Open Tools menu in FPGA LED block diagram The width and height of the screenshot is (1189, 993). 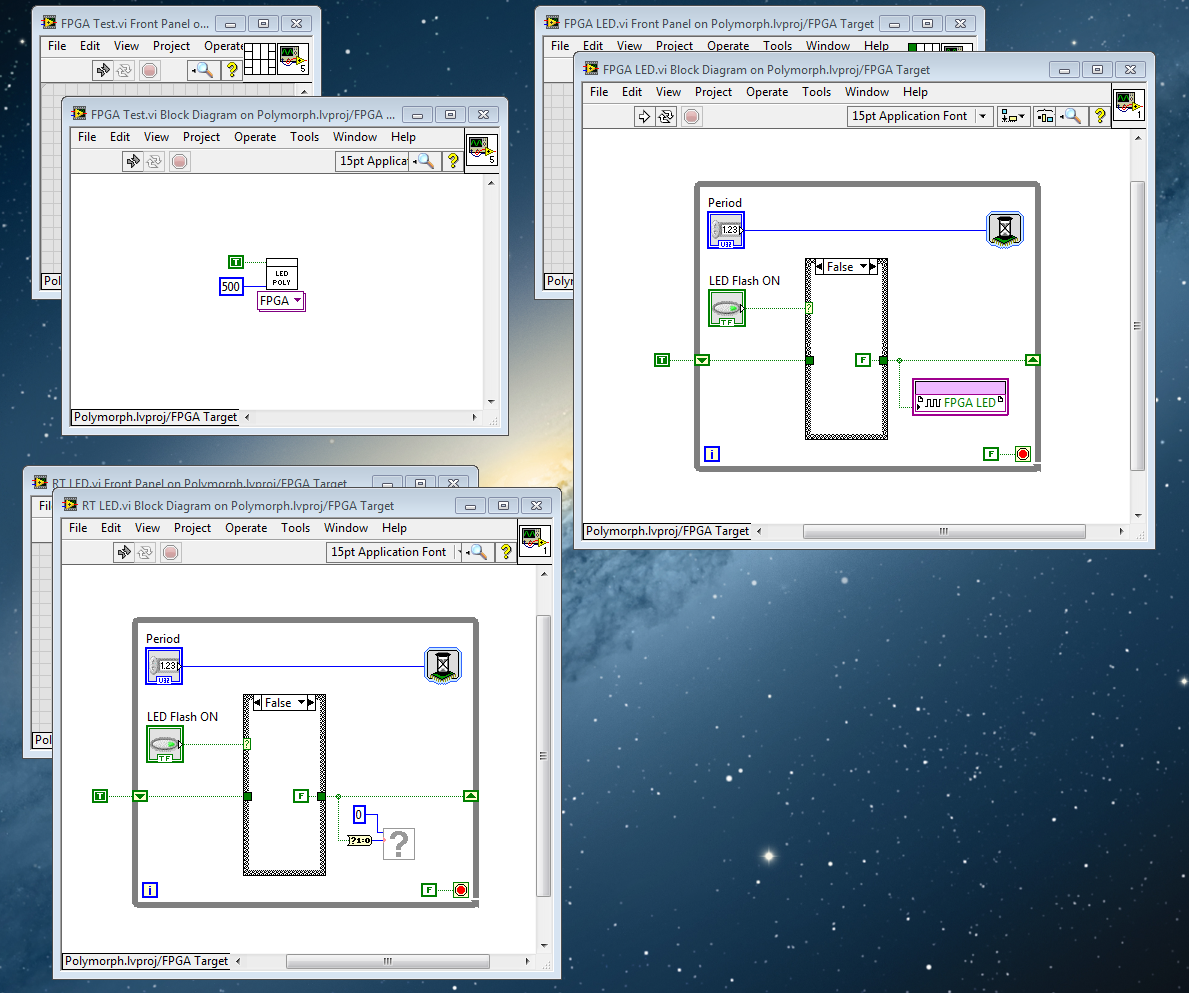(x=816, y=92)
